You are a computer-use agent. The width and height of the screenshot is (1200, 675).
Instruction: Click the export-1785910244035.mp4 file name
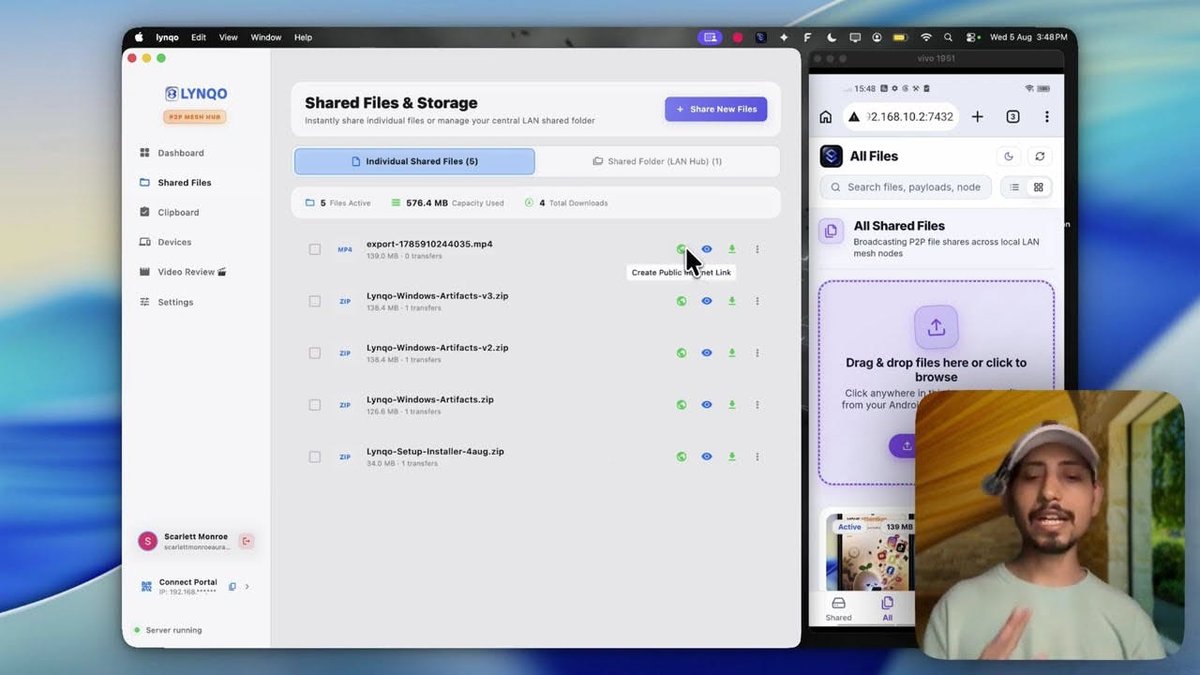tap(429, 244)
